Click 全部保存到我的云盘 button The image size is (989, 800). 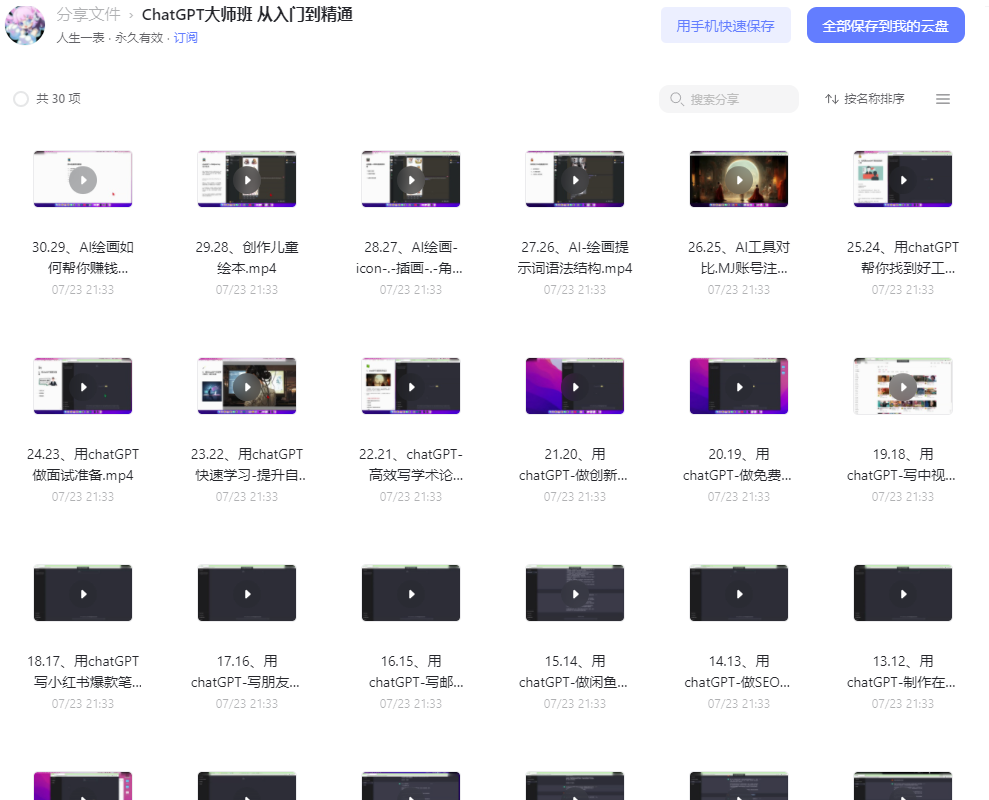(886, 25)
